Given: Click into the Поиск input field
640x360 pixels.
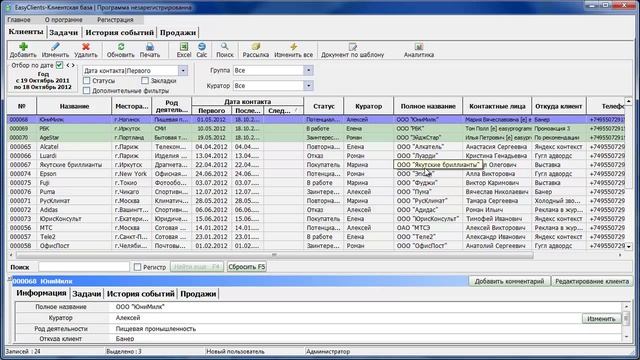Looking at the screenshot, I should point(84,267).
